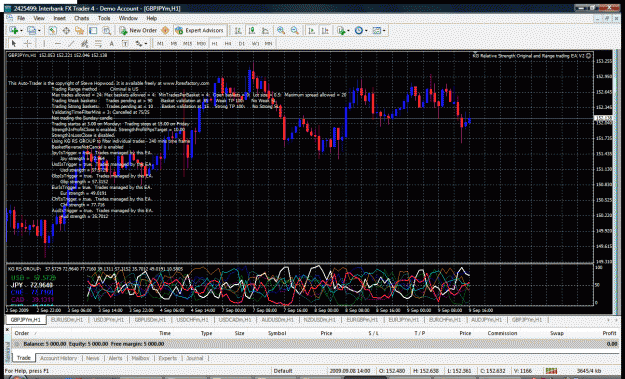This screenshot has height=379, width=625.
Task: Toggle Expert Advisors on or off
Action: (x=200, y=31)
